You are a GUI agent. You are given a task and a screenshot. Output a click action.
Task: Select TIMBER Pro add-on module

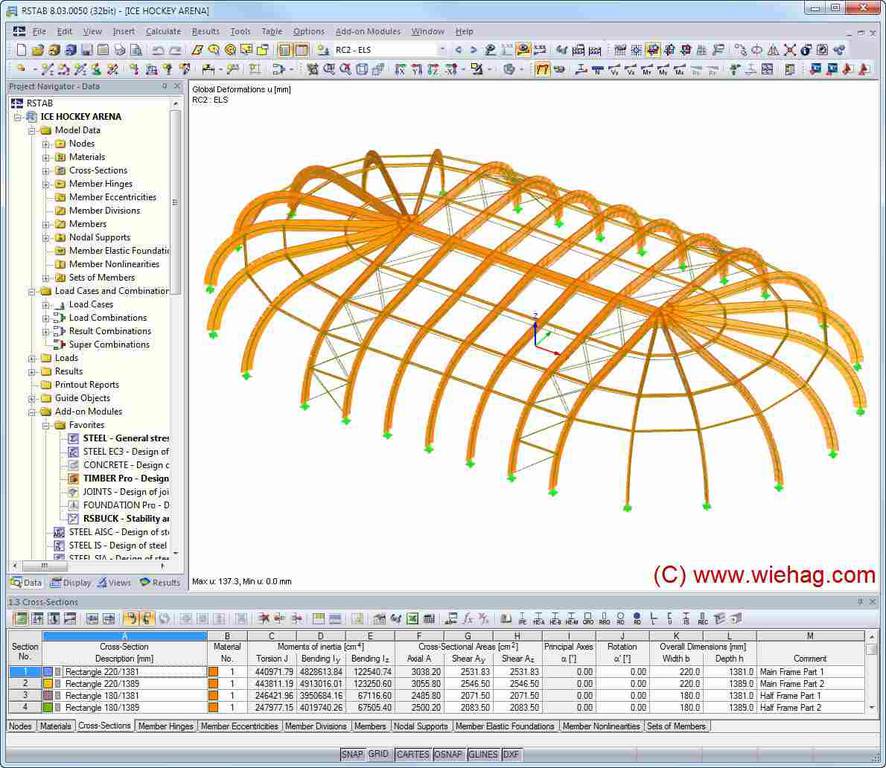click(125, 478)
